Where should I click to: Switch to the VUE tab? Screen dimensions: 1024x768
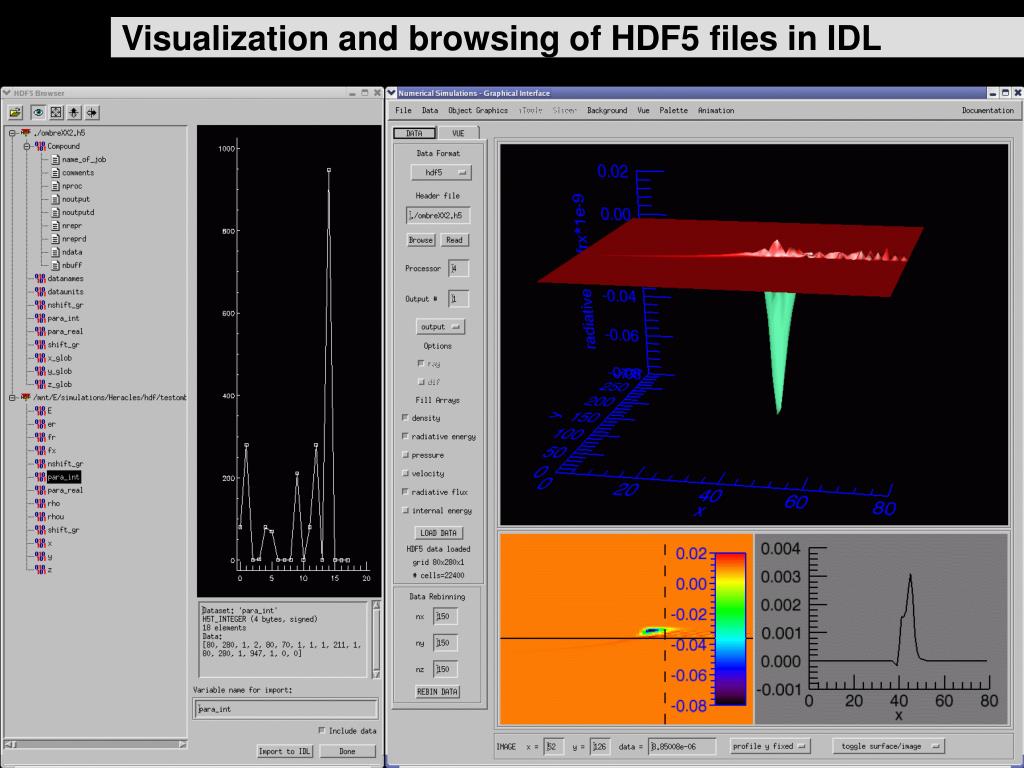point(458,132)
